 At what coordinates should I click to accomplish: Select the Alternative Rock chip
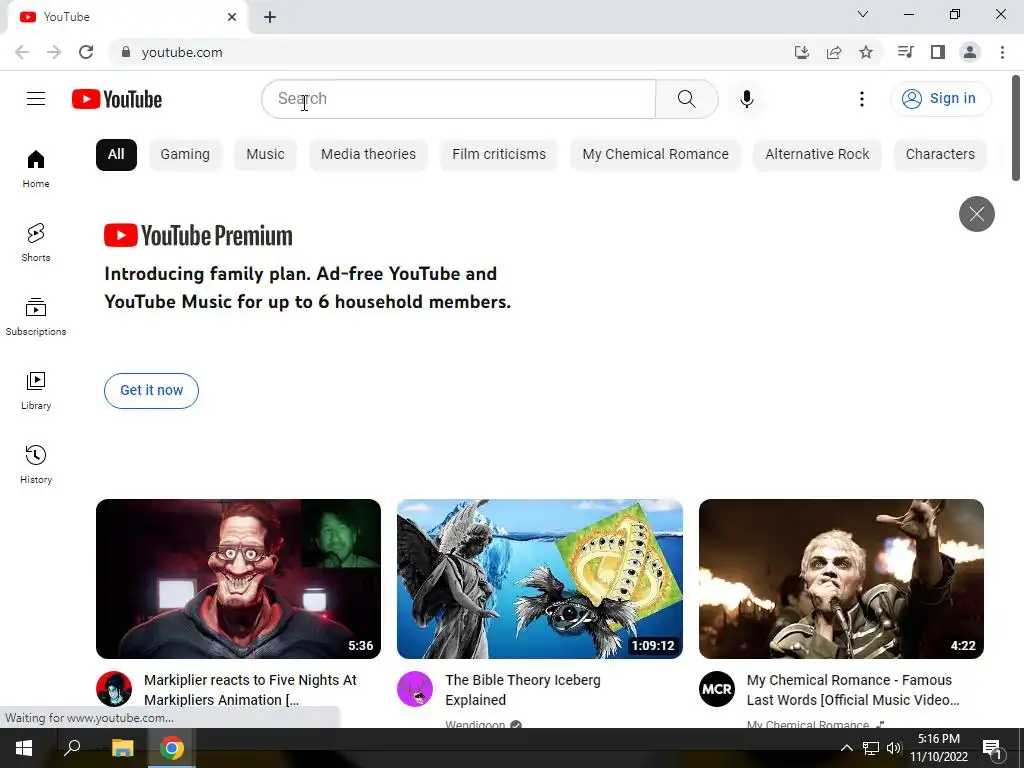[x=817, y=155]
